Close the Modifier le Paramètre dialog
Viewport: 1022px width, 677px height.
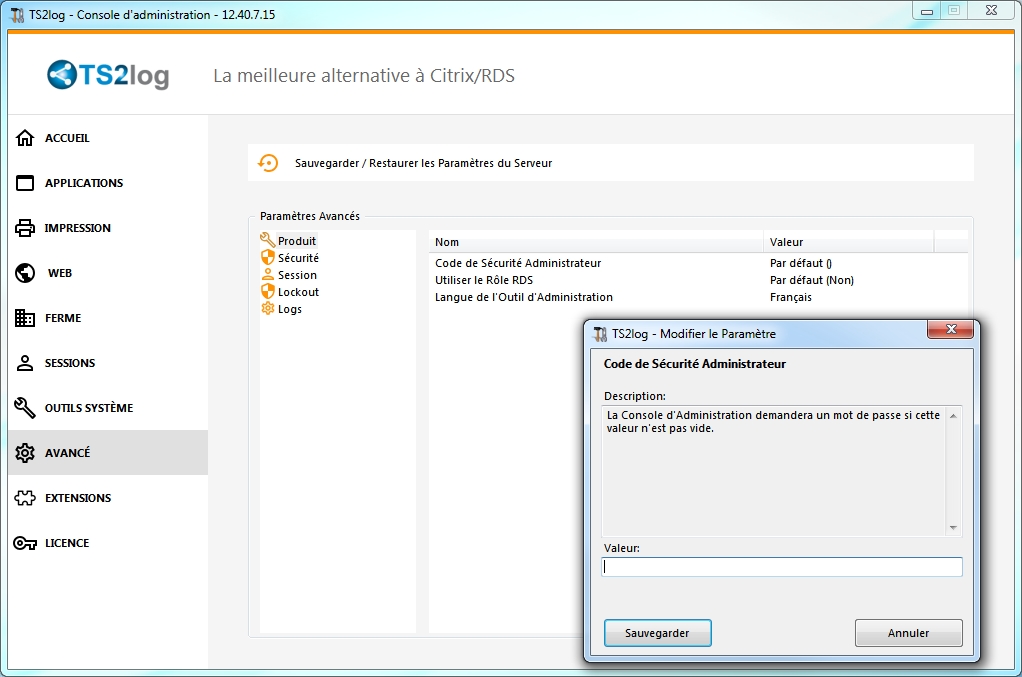click(950, 329)
